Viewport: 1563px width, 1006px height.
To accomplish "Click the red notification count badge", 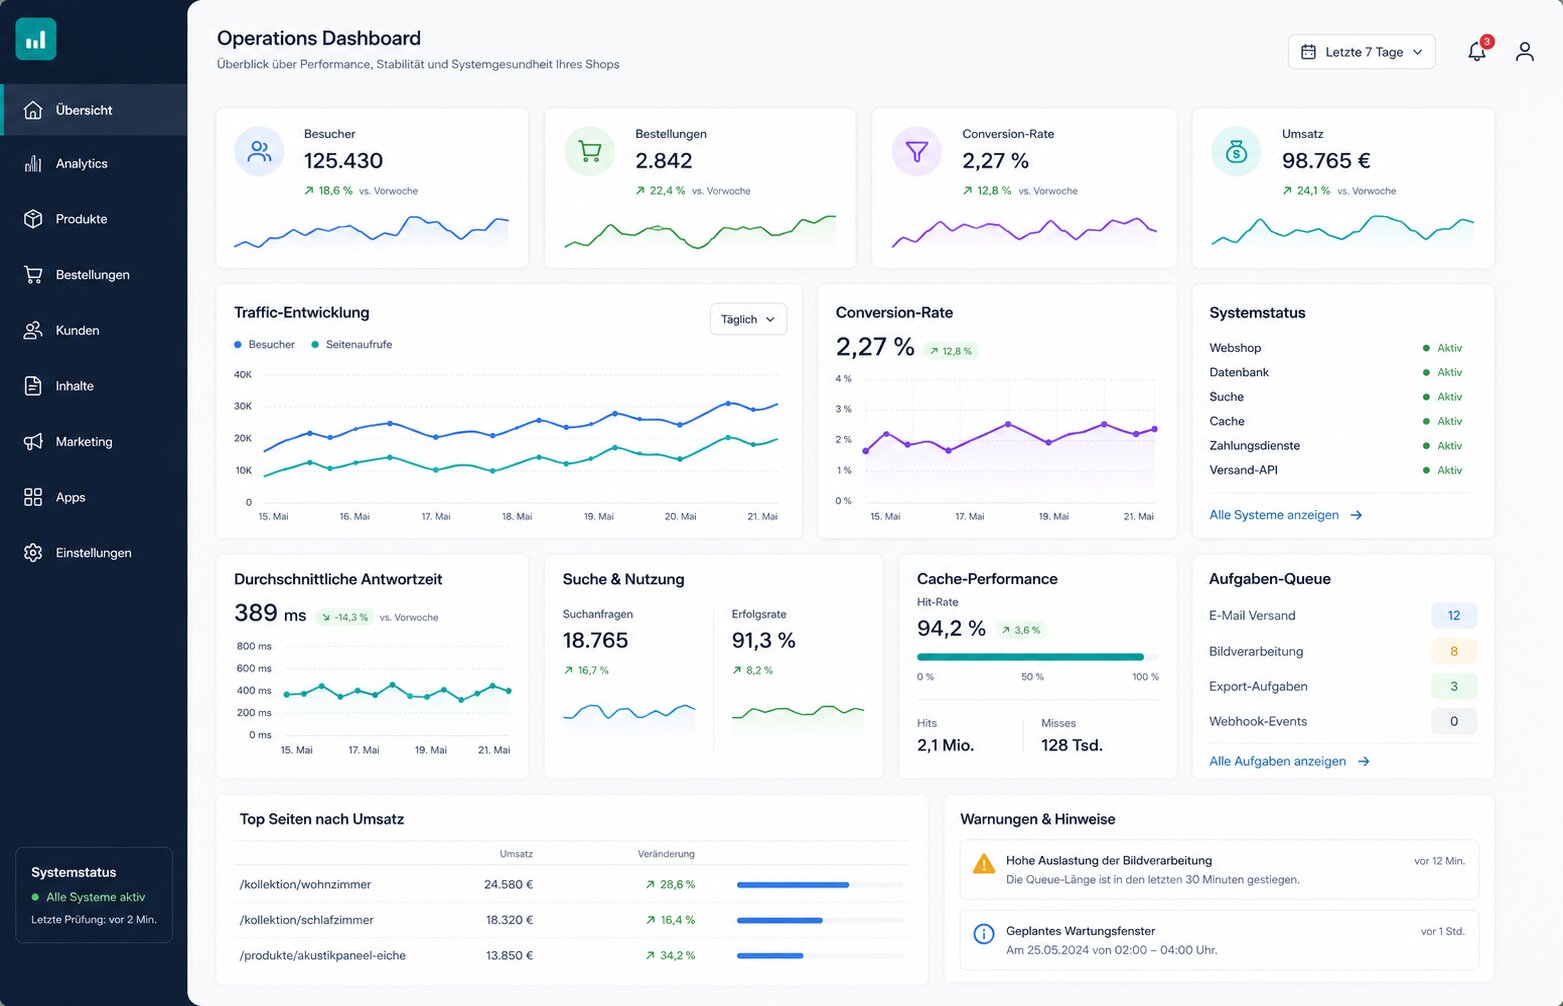I will (x=1487, y=42).
